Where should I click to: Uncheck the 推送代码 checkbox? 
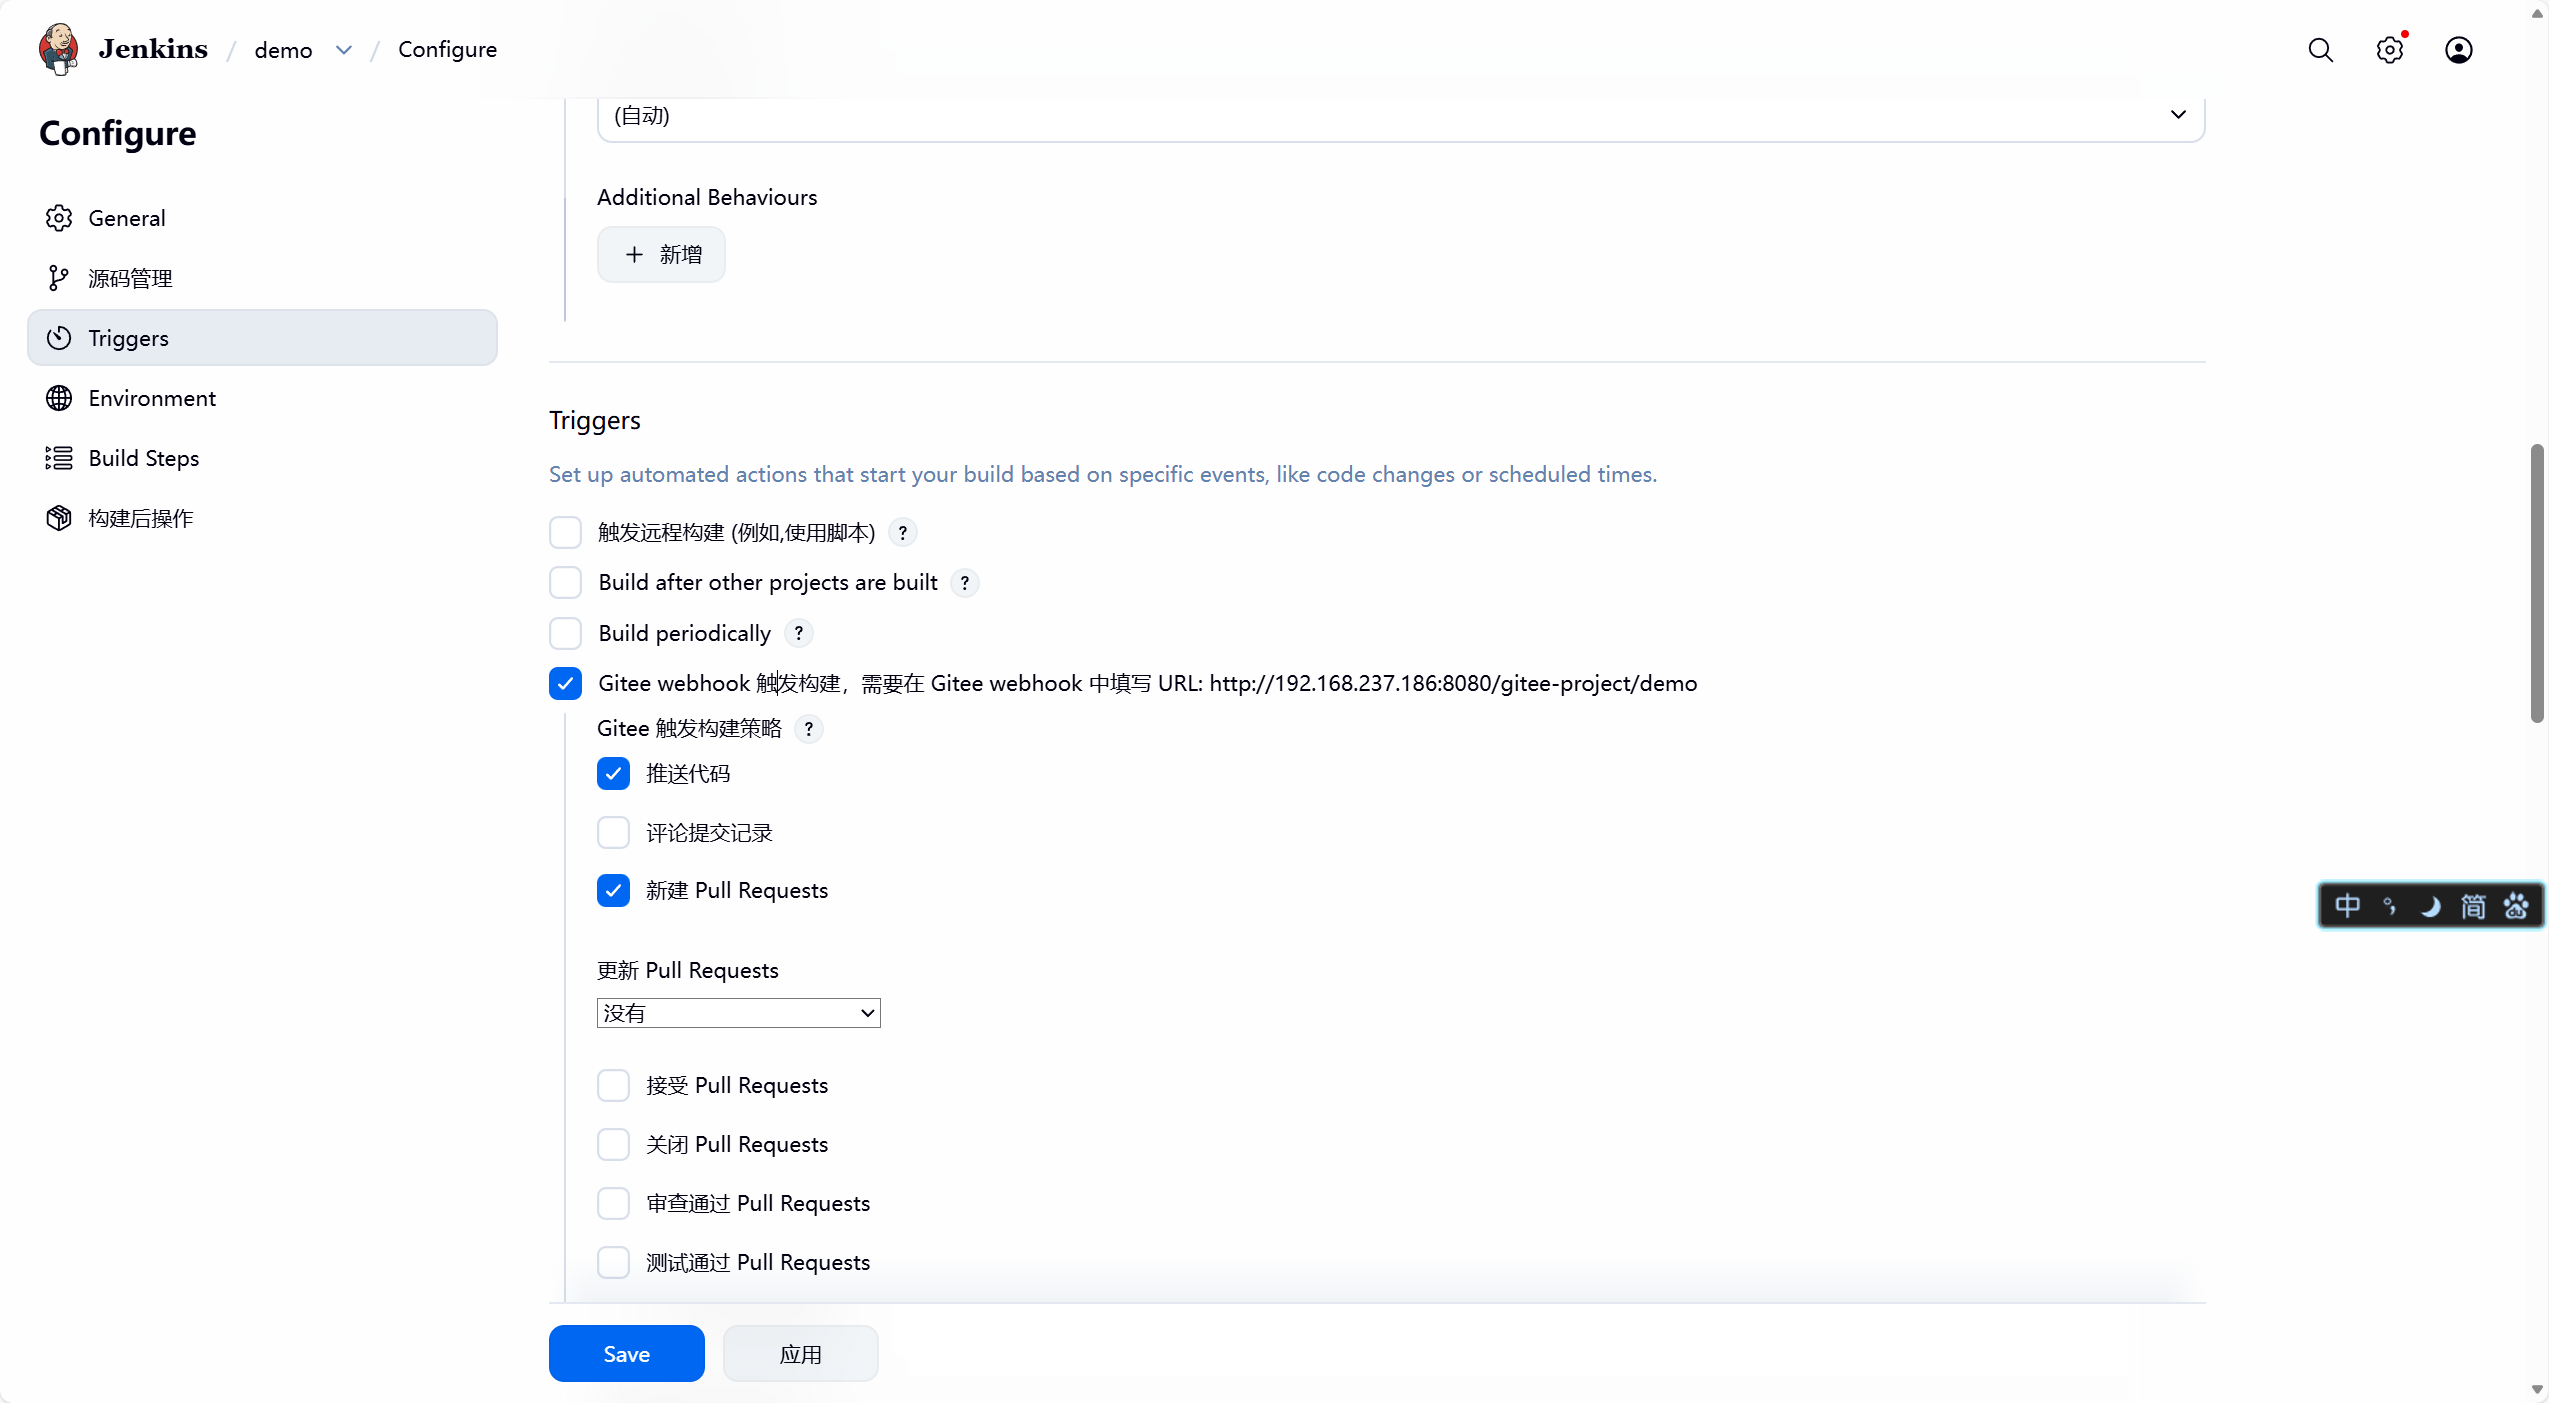coord(613,774)
